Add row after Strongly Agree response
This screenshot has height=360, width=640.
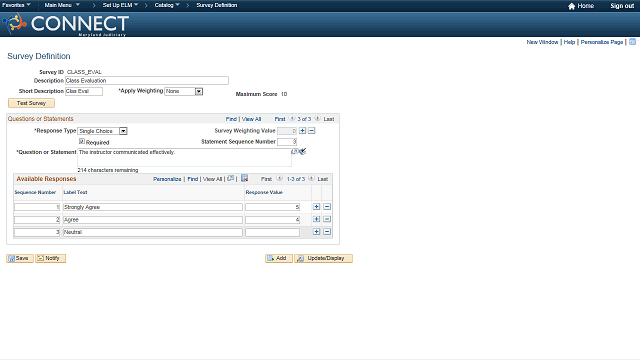pyautogui.click(x=316, y=207)
